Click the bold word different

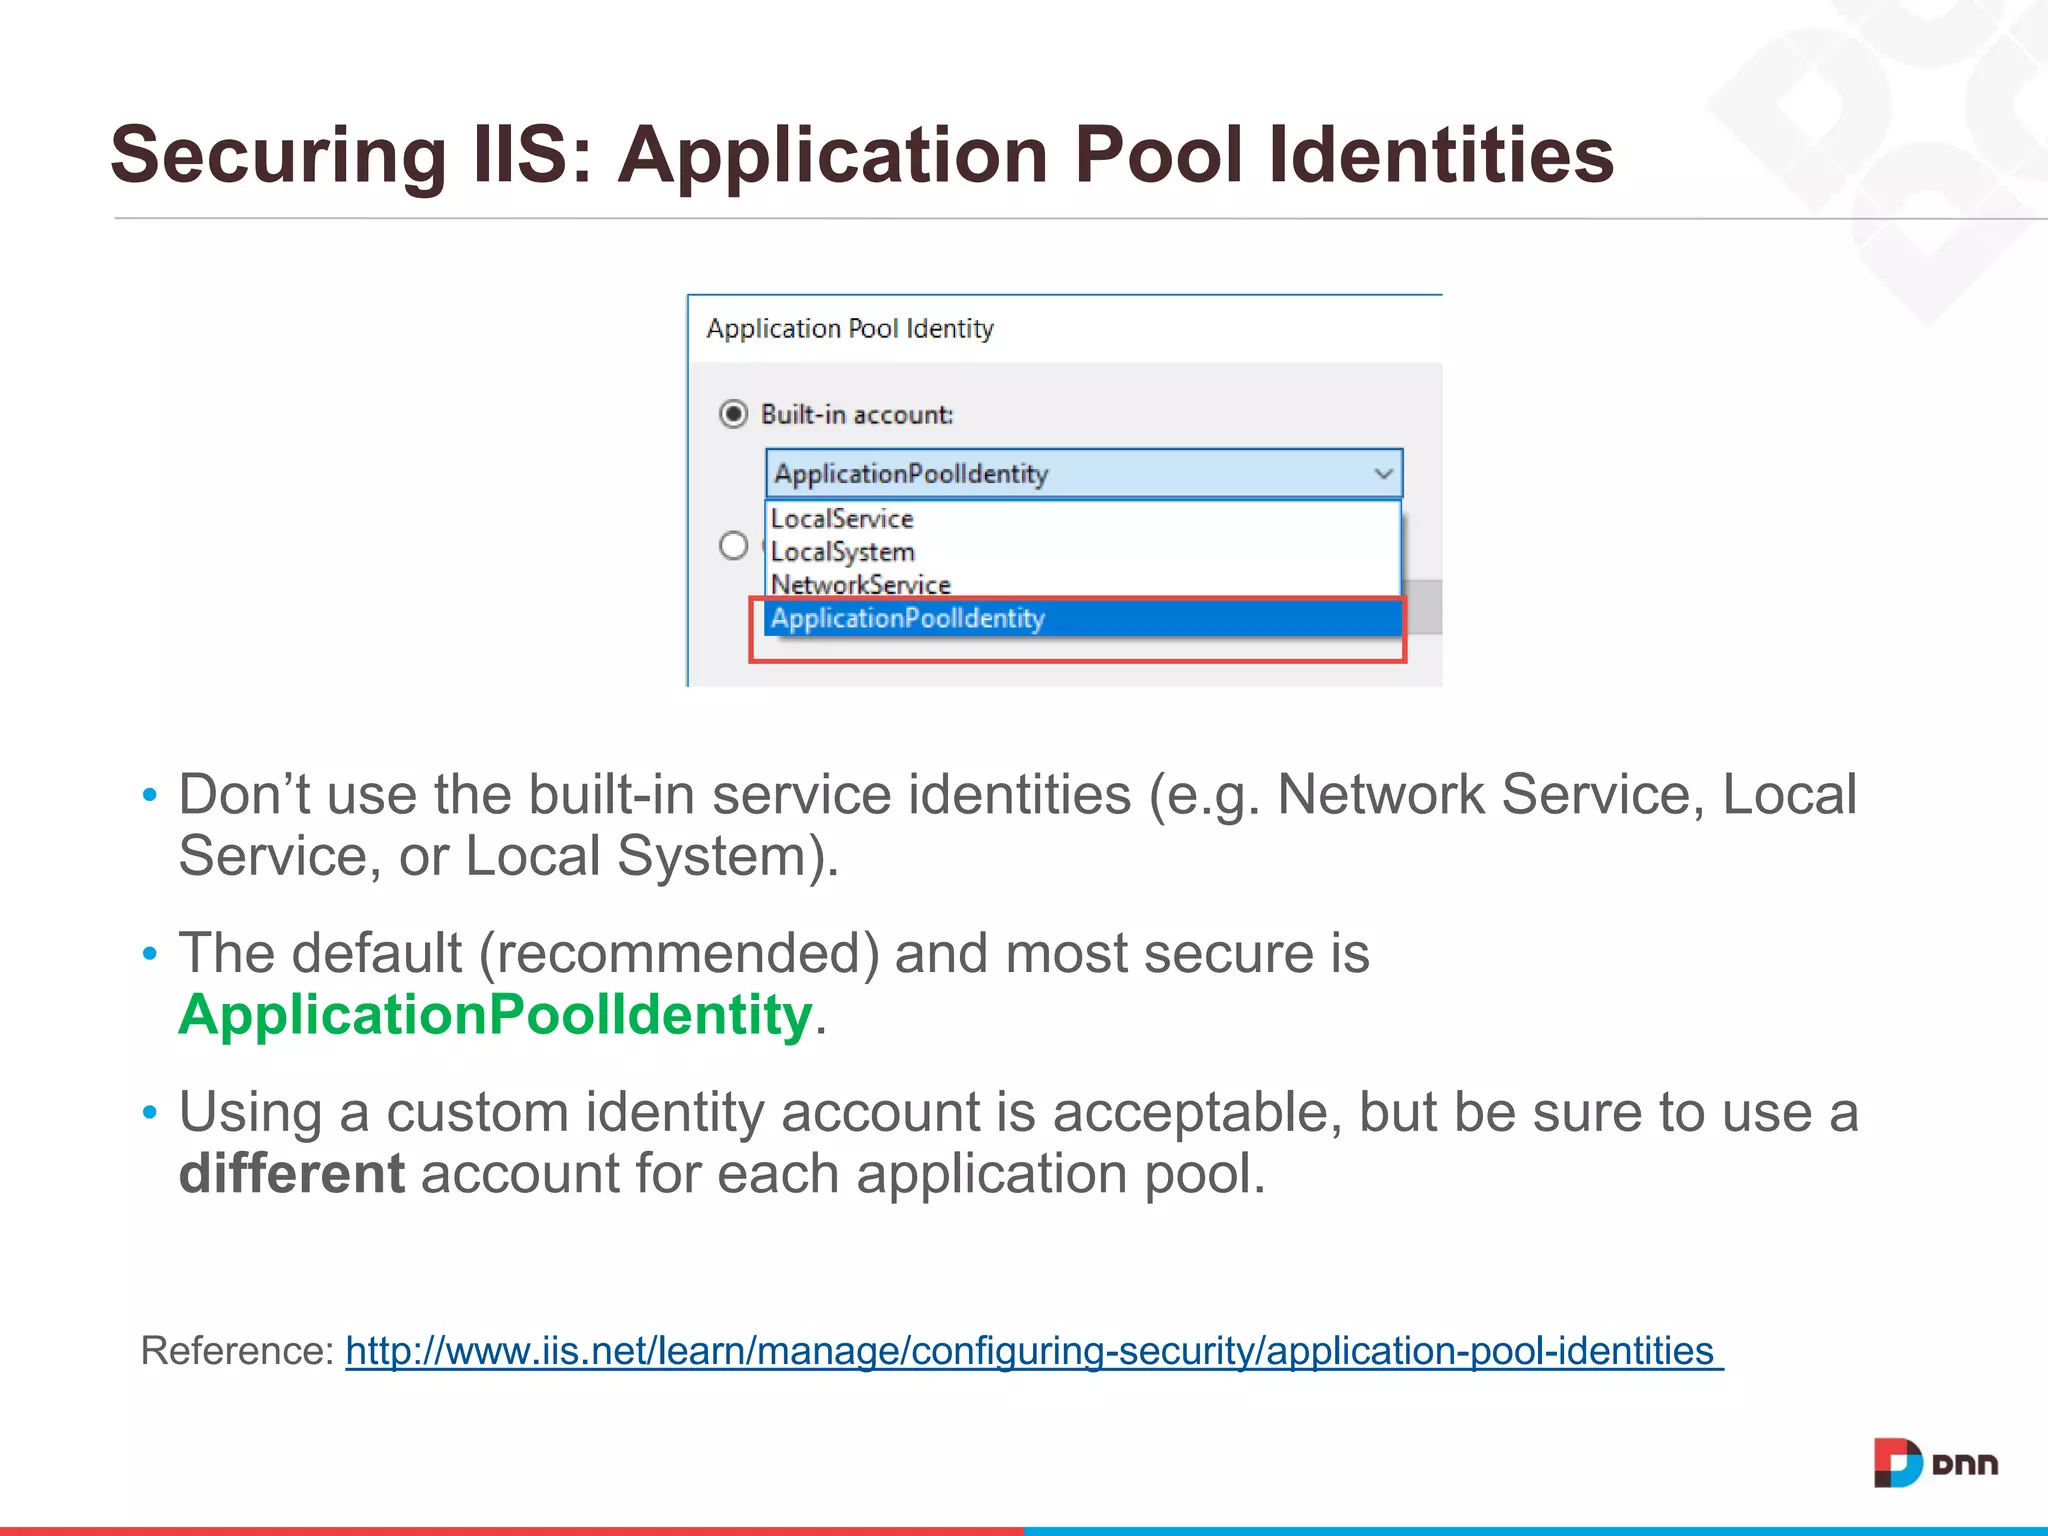point(292,1173)
